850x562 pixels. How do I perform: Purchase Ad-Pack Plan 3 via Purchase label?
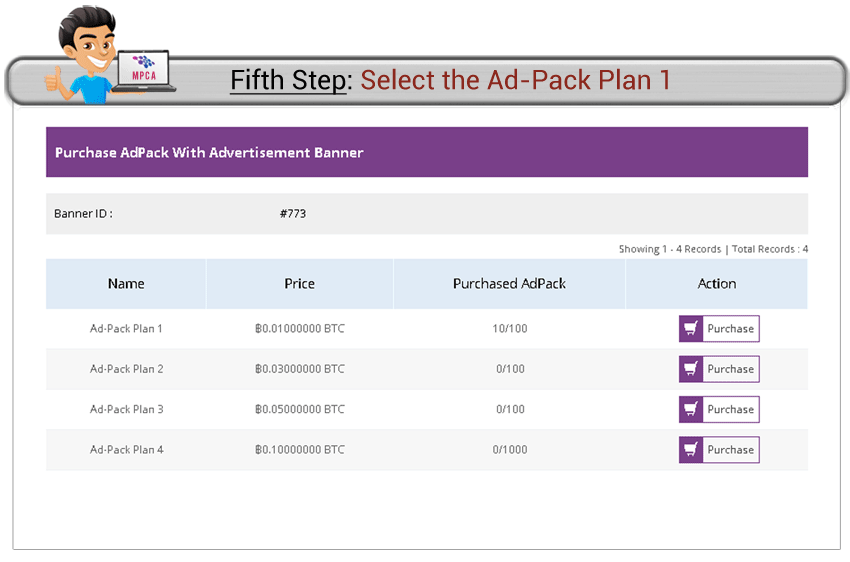coord(731,409)
